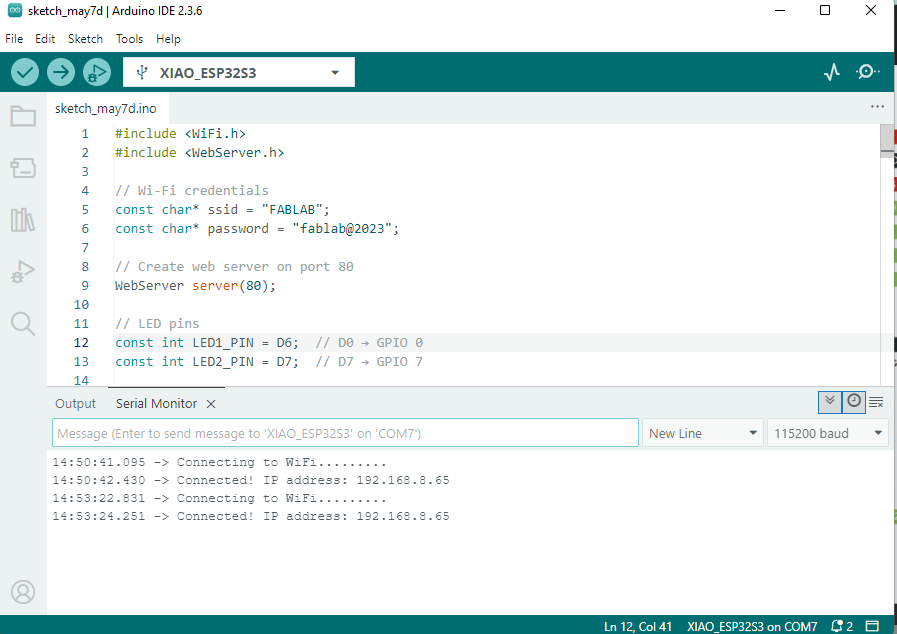Image resolution: width=897 pixels, height=634 pixels.
Task: Click the #include <WiFi.h> line
Action: coord(180,133)
